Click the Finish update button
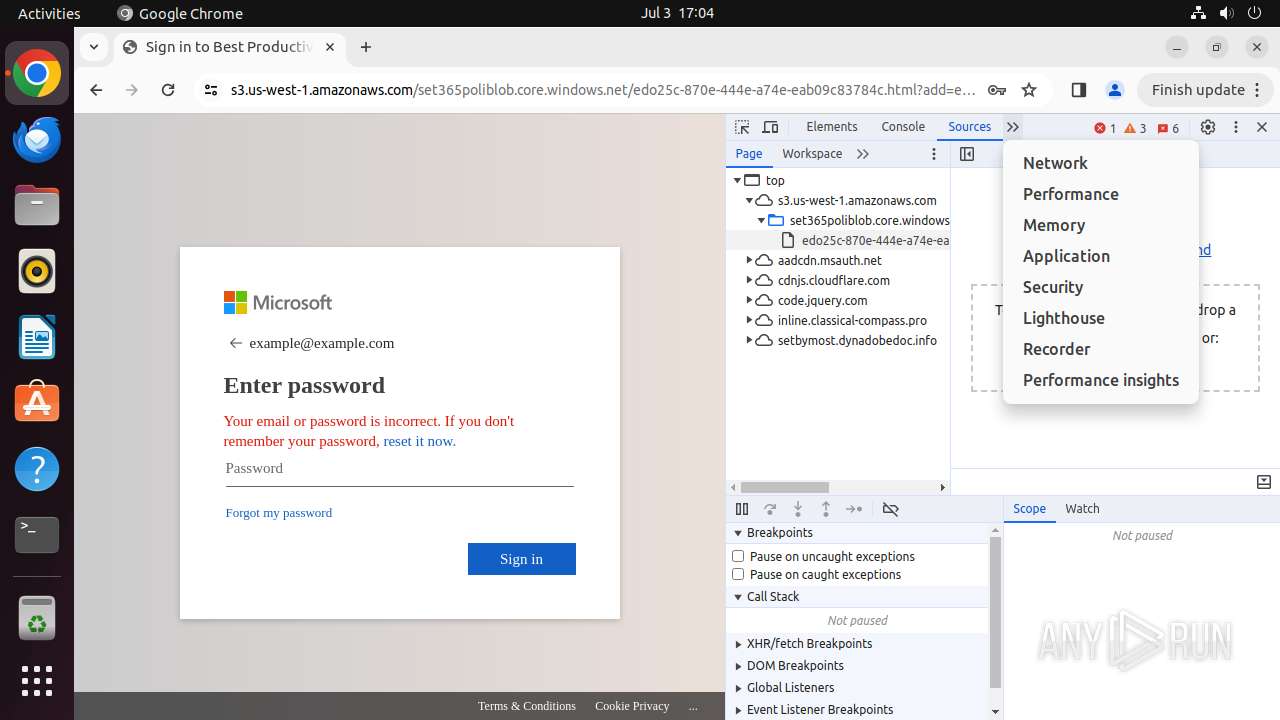 [x=1205, y=90]
